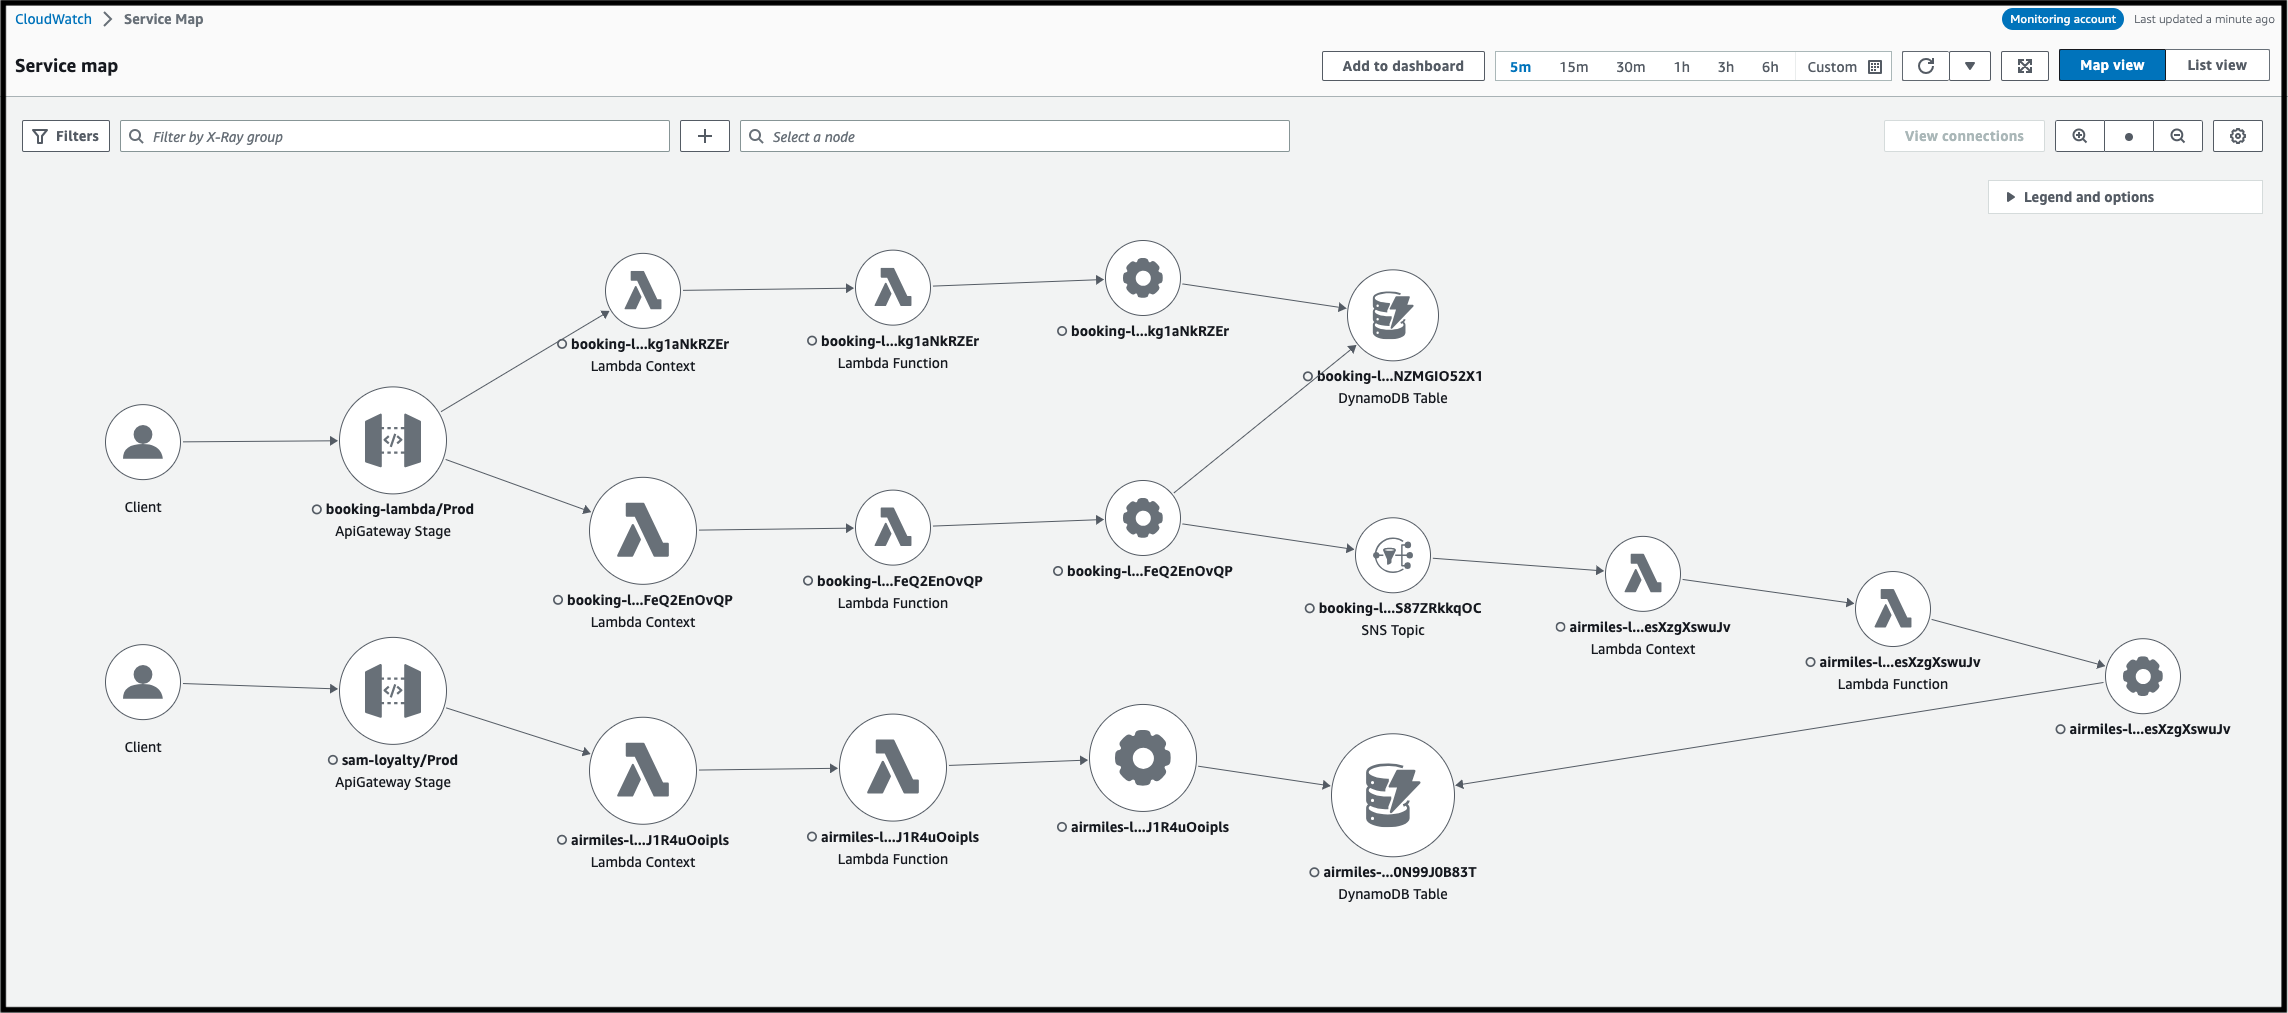Click the airmiles-l...esXzgXswuJv Lambda Function node icon
This screenshot has width=2288, height=1013.
click(x=1893, y=609)
